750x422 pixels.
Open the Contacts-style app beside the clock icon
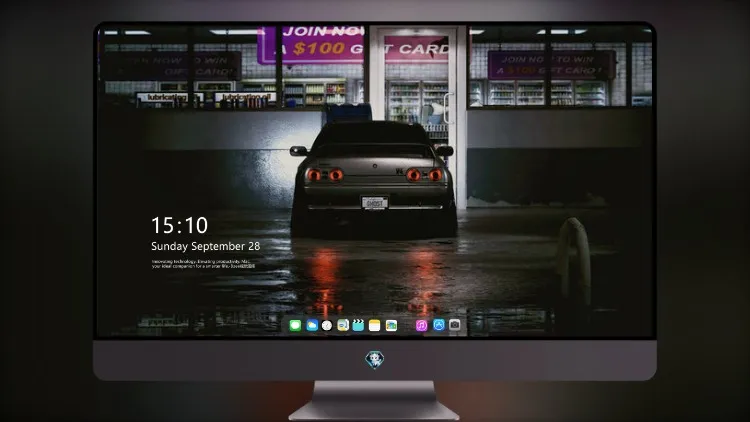[343, 325]
